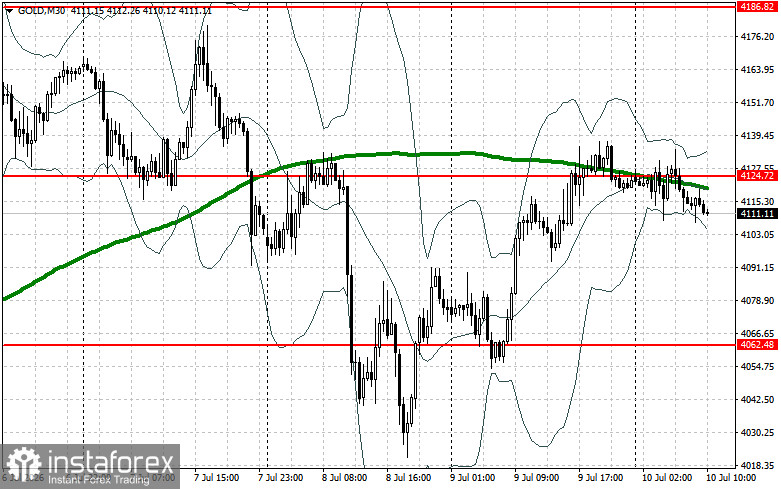781x489 pixels.
Task: Select the 4151.70 price axis value
Action: coord(757,103)
